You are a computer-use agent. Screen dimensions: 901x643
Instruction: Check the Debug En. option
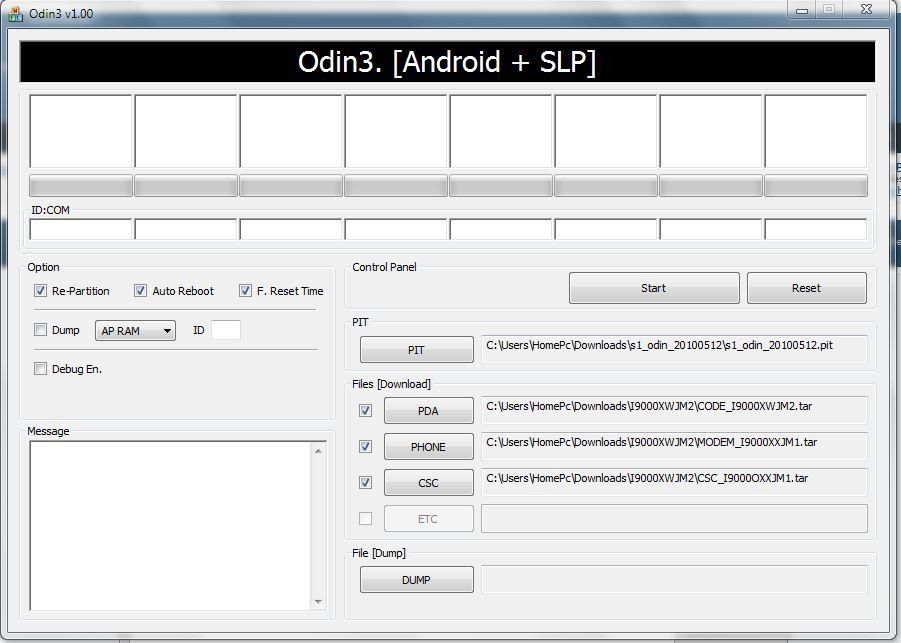point(40,369)
